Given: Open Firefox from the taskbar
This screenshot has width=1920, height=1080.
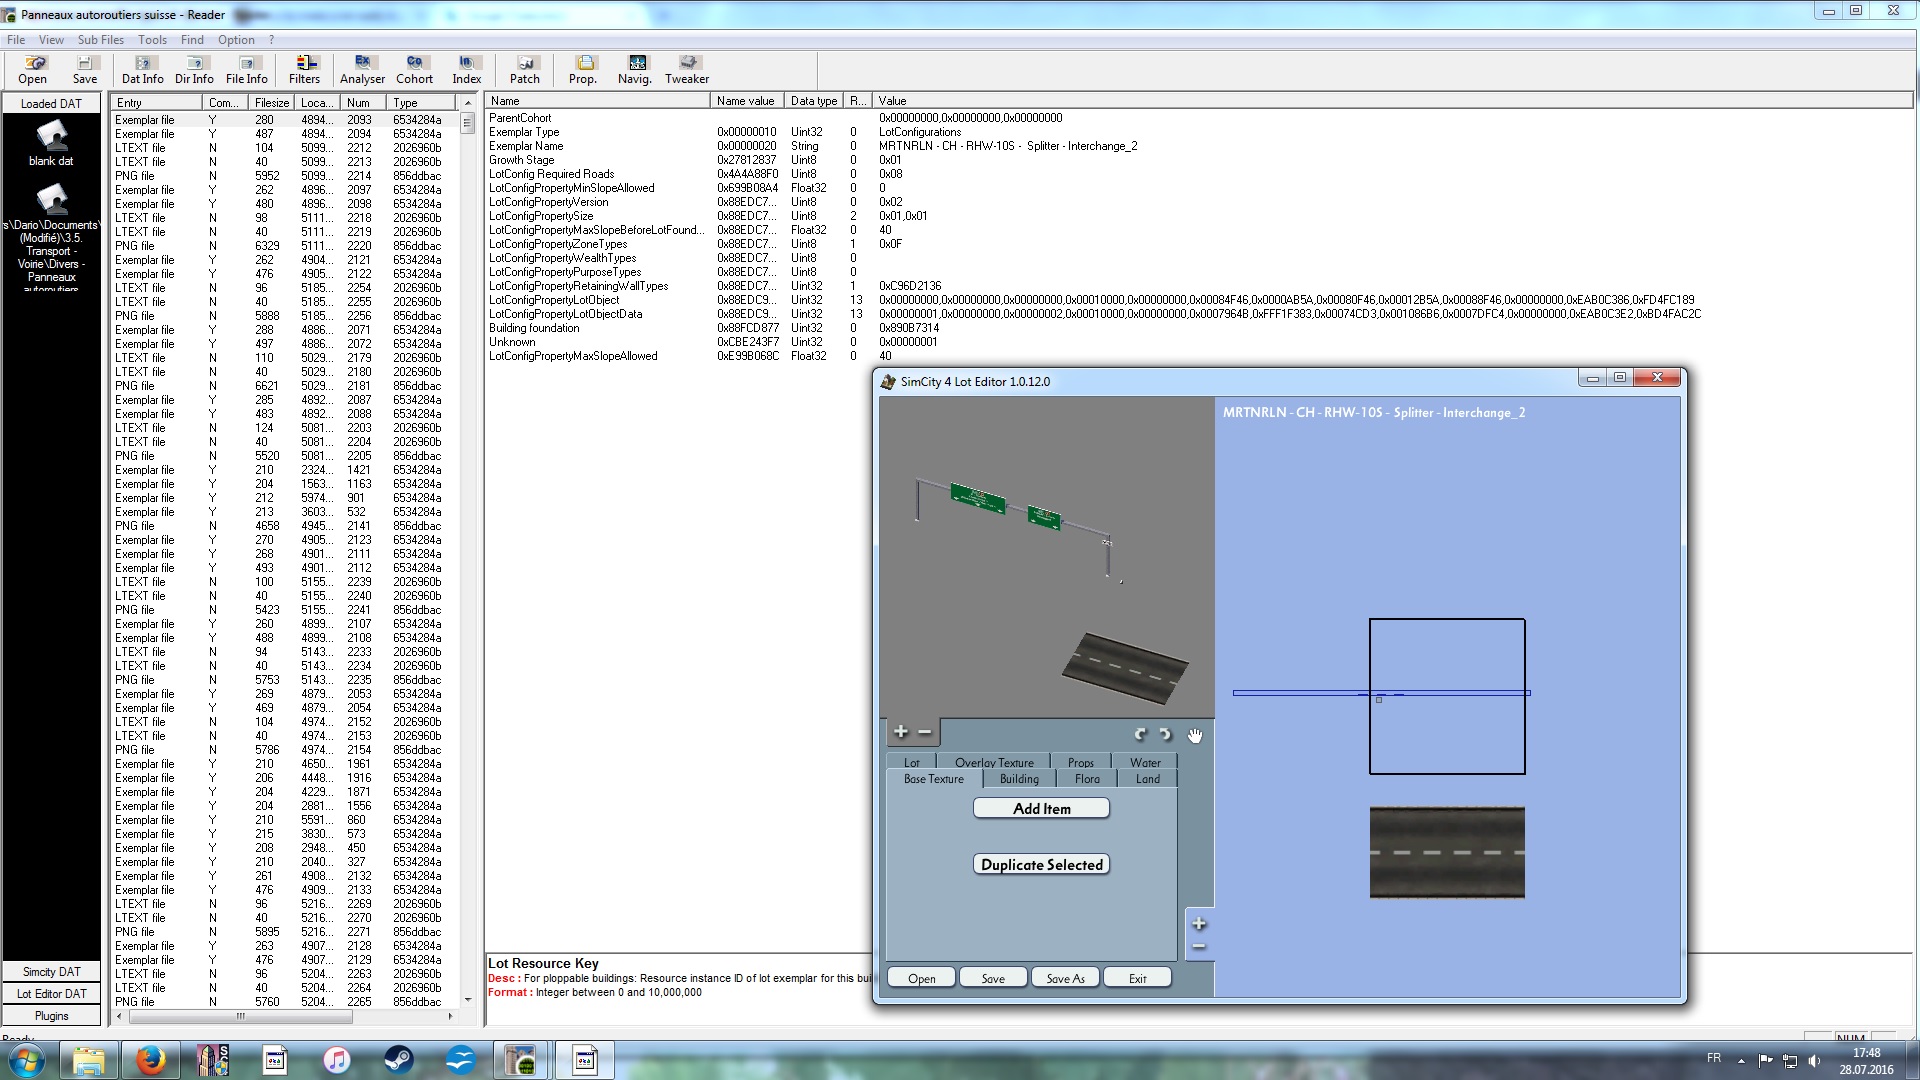Looking at the screenshot, I should [151, 1059].
